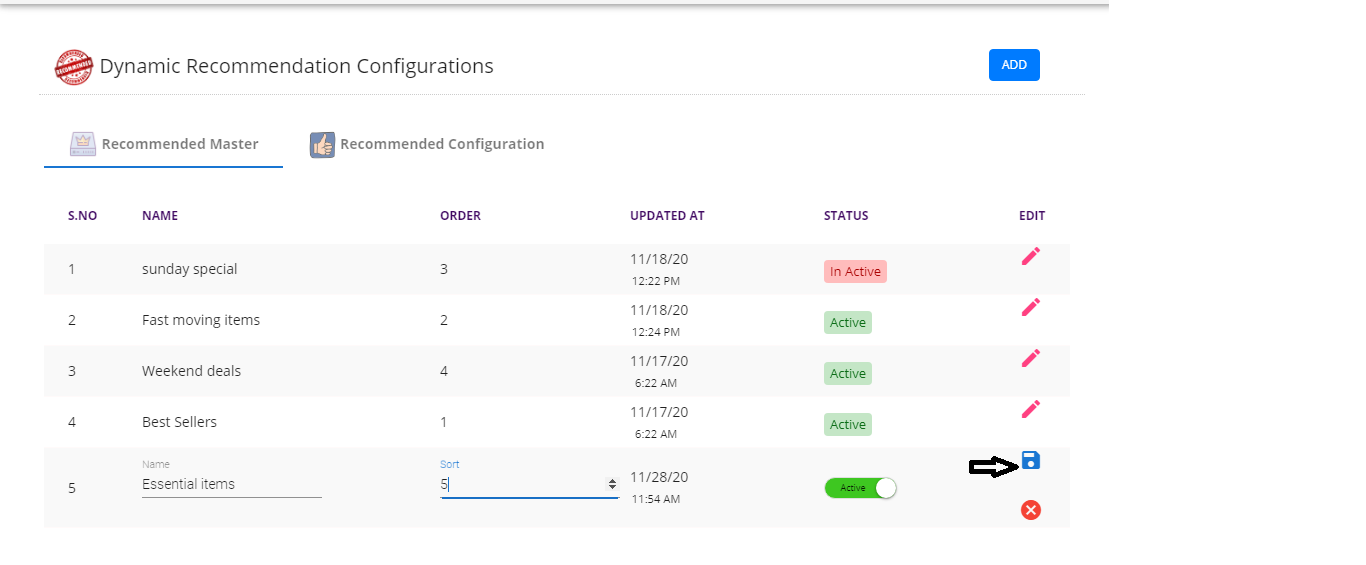Screen dimensions: 1366x565
Task: Click the Recommended Master drawer icon
Action: coord(82,144)
